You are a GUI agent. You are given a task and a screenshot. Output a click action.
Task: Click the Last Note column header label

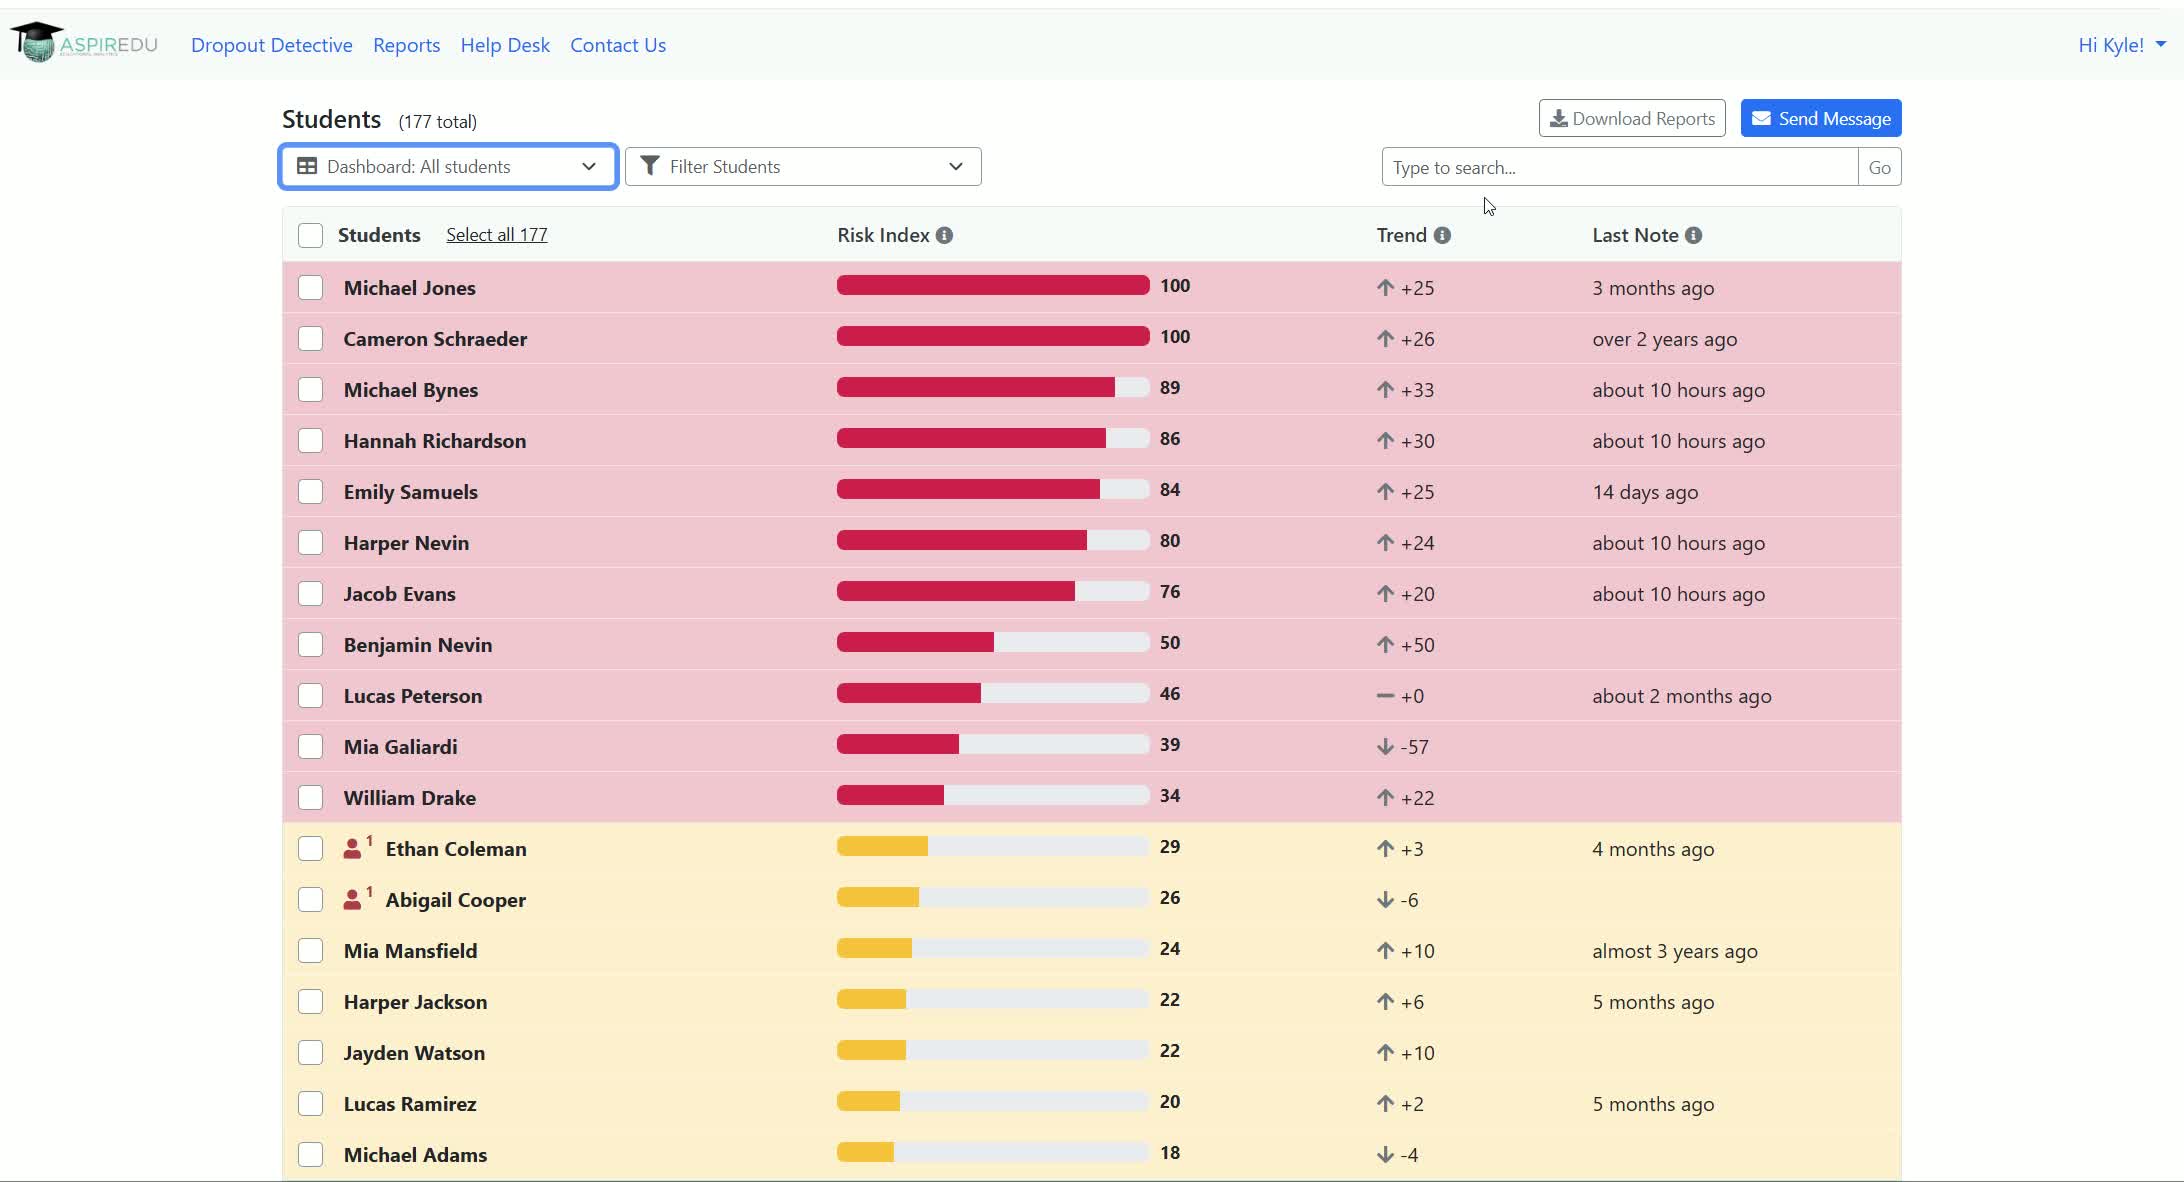pyautogui.click(x=1636, y=235)
